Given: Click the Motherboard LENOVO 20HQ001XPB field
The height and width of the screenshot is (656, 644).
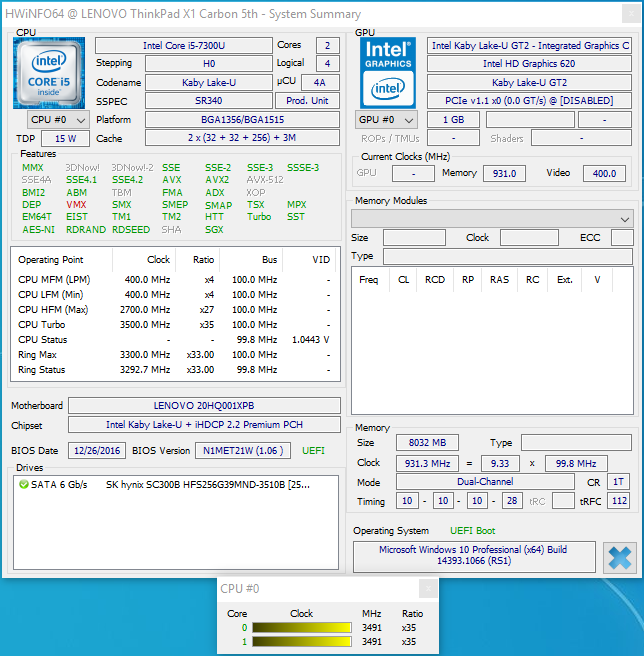Looking at the screenshot, I should tap(204, 406).
